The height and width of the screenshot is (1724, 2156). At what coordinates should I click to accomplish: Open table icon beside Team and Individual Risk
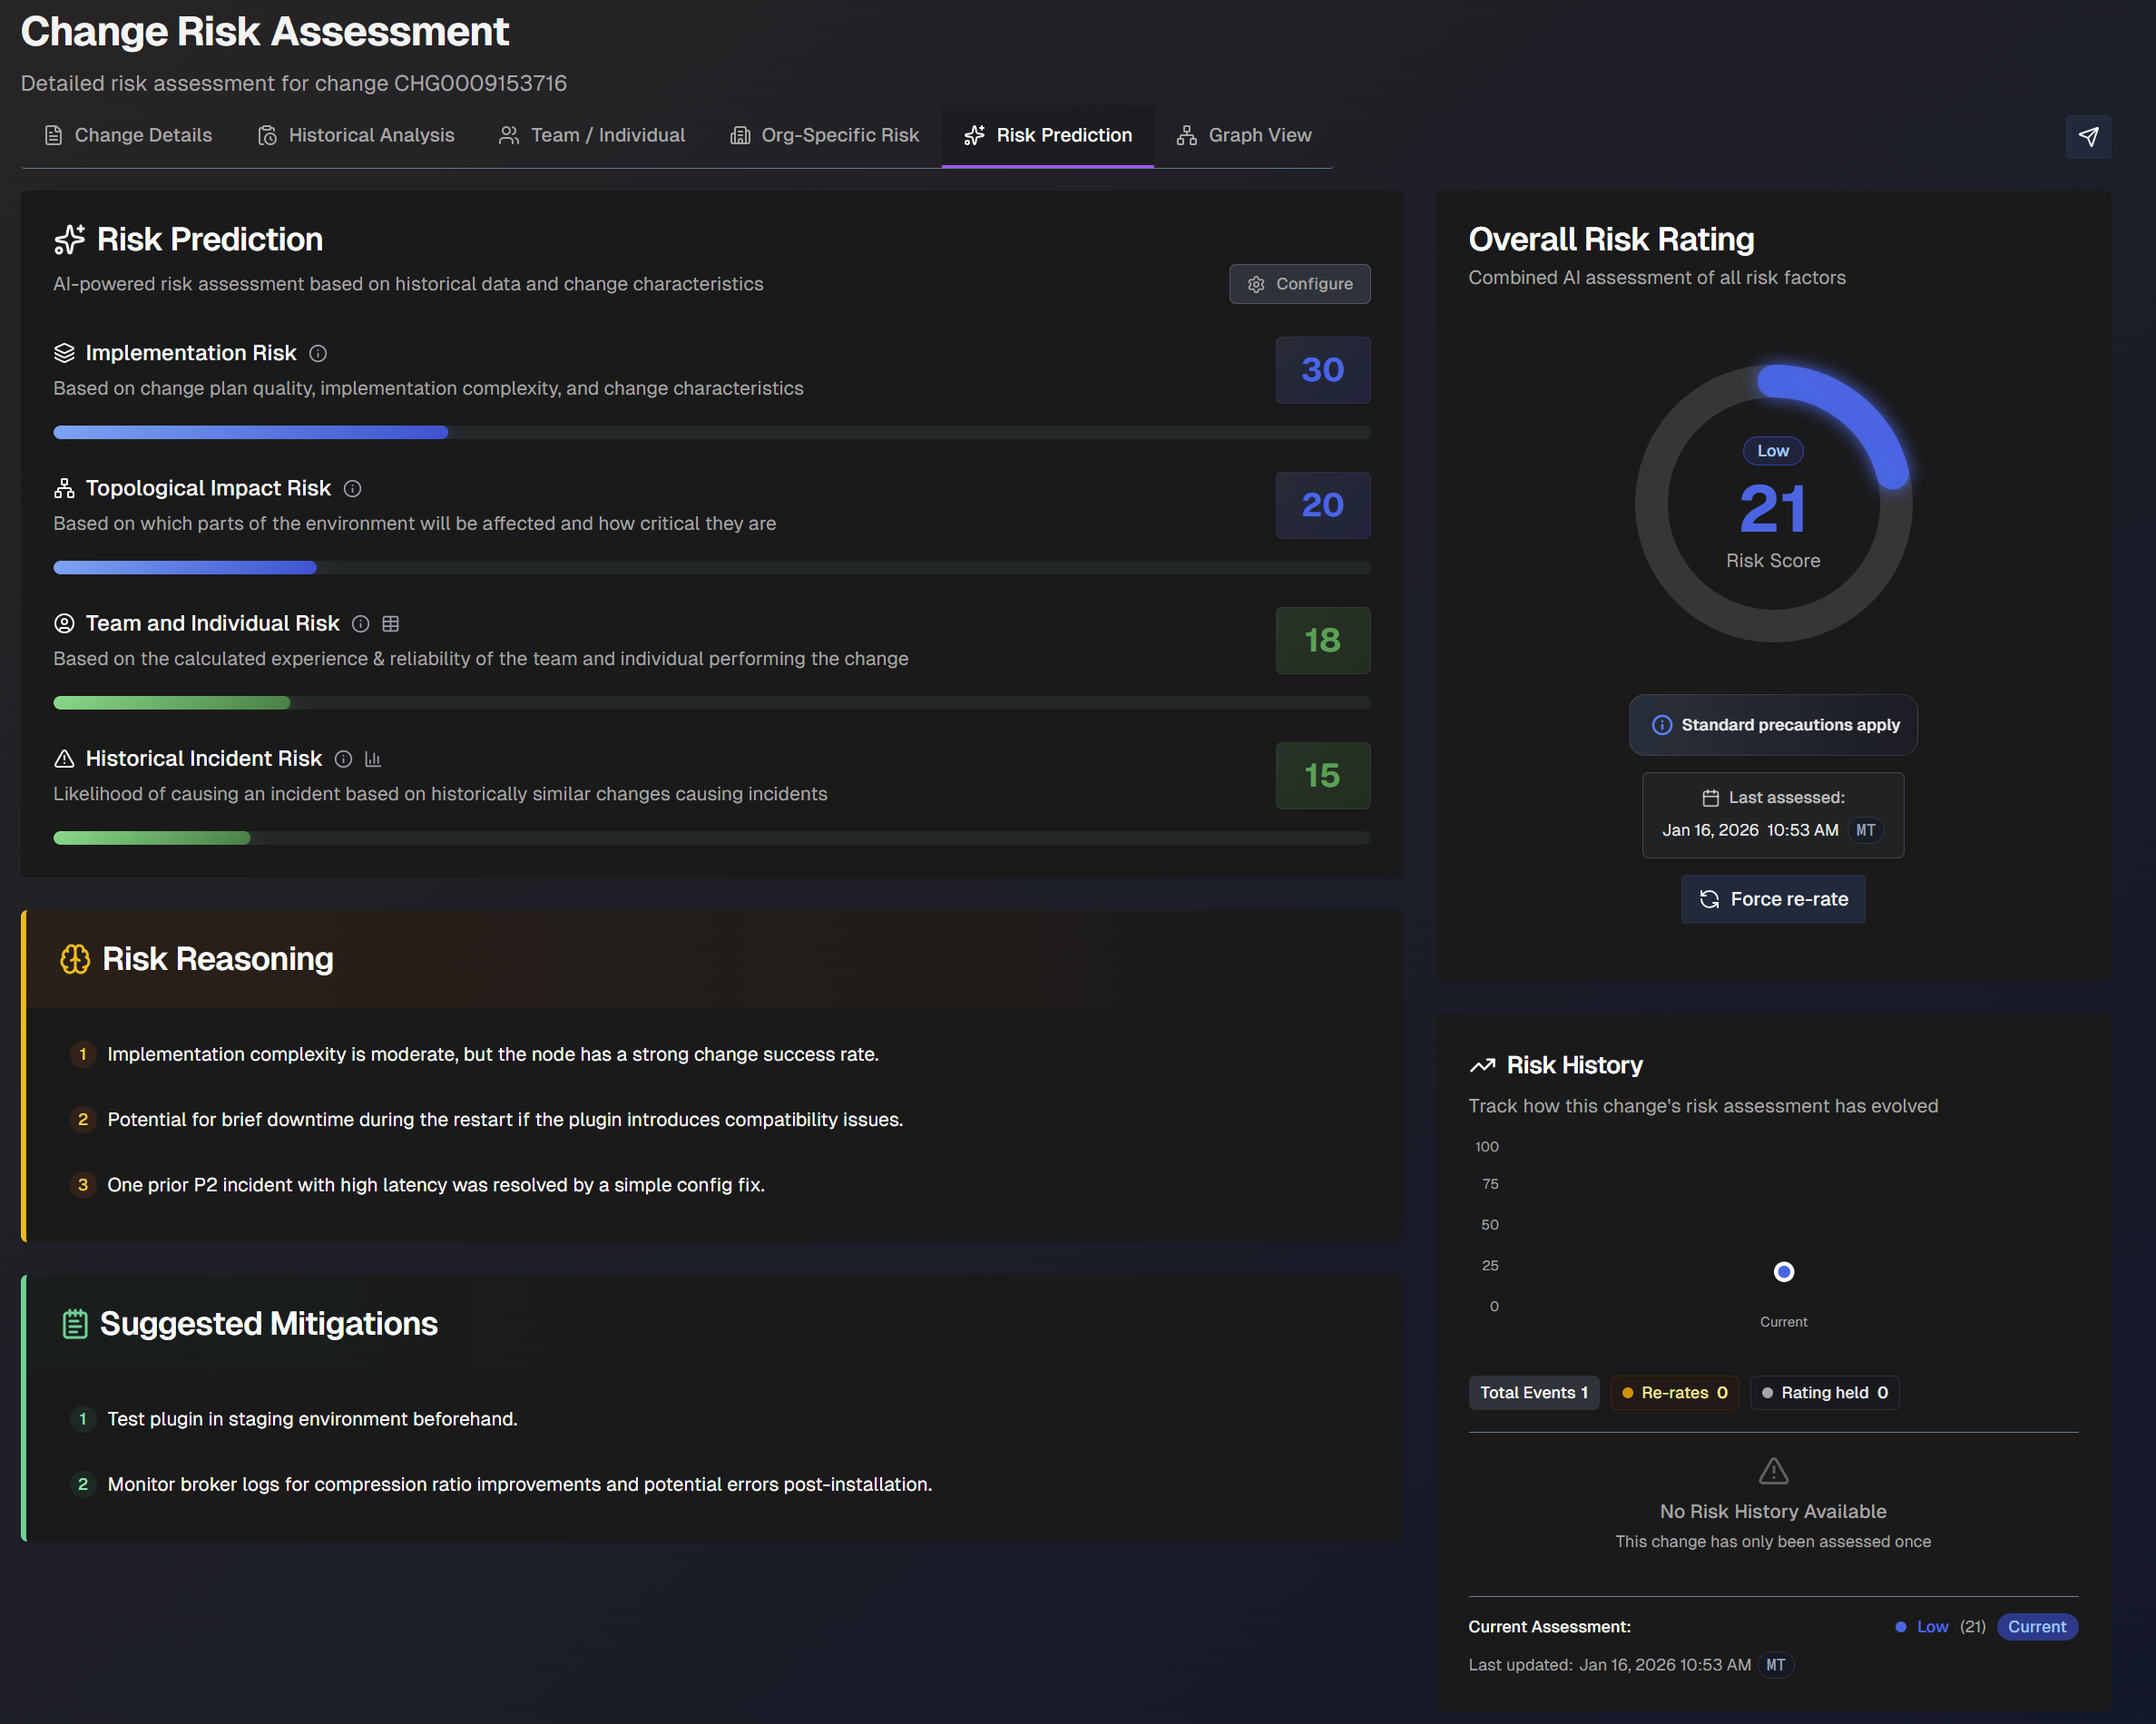391,624
